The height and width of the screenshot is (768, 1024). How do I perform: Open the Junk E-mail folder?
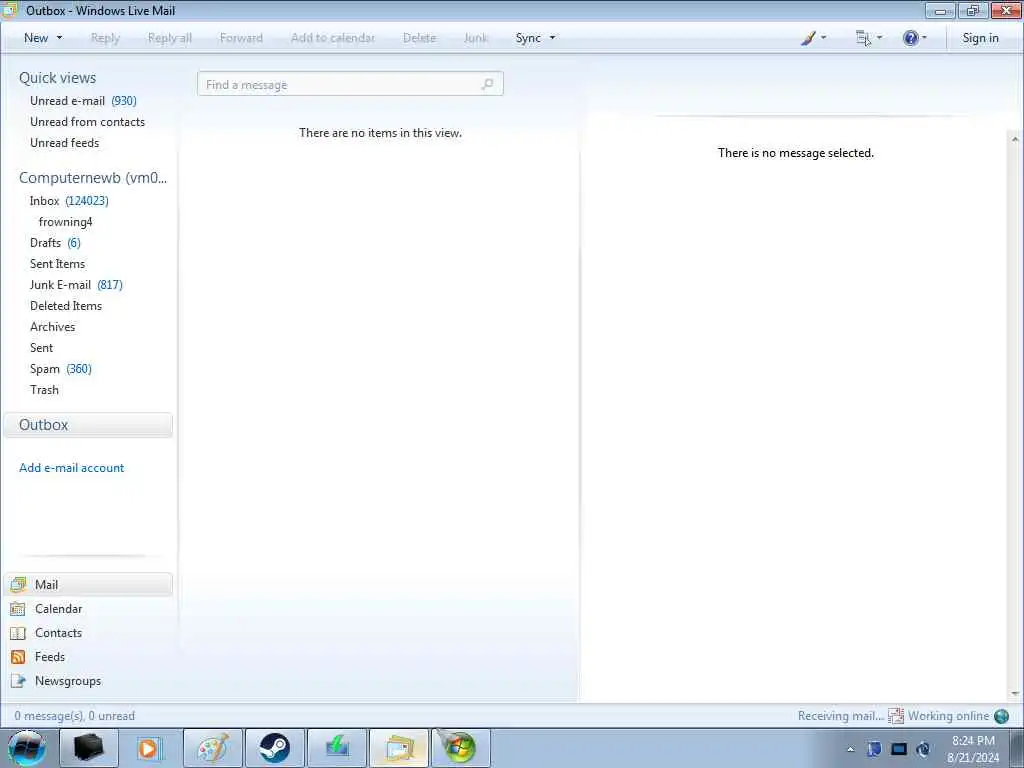(76, 285)
